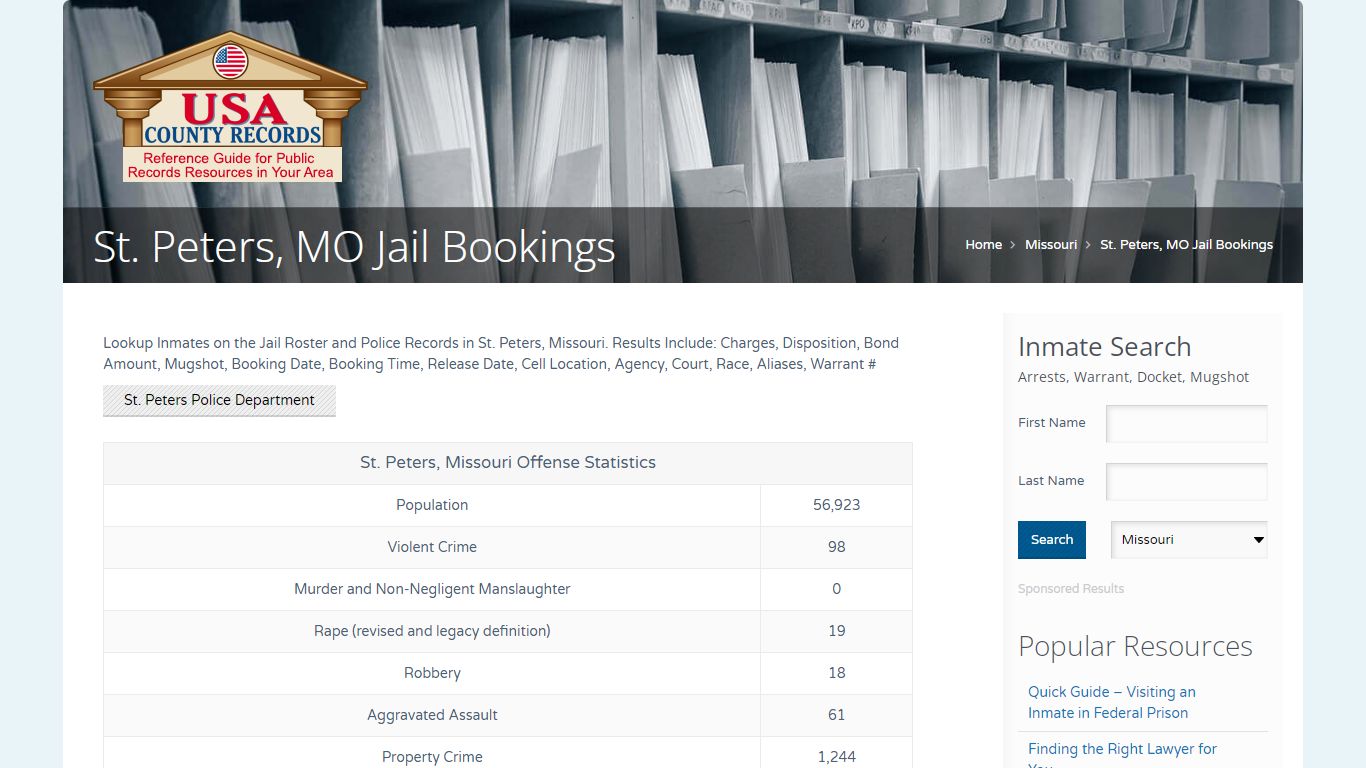
Task: Click the St. Peters Police Department button
Action: click(x=219, y=400)
